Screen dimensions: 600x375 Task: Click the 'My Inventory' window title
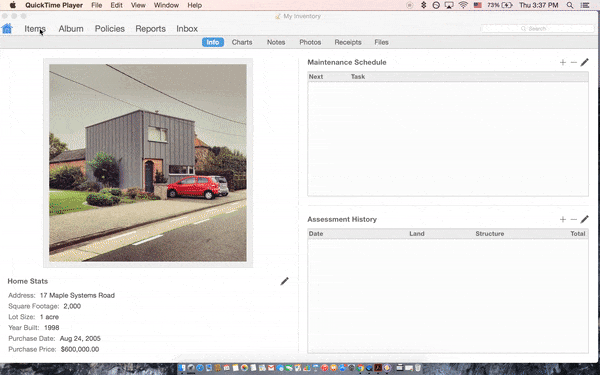(302, 16)
